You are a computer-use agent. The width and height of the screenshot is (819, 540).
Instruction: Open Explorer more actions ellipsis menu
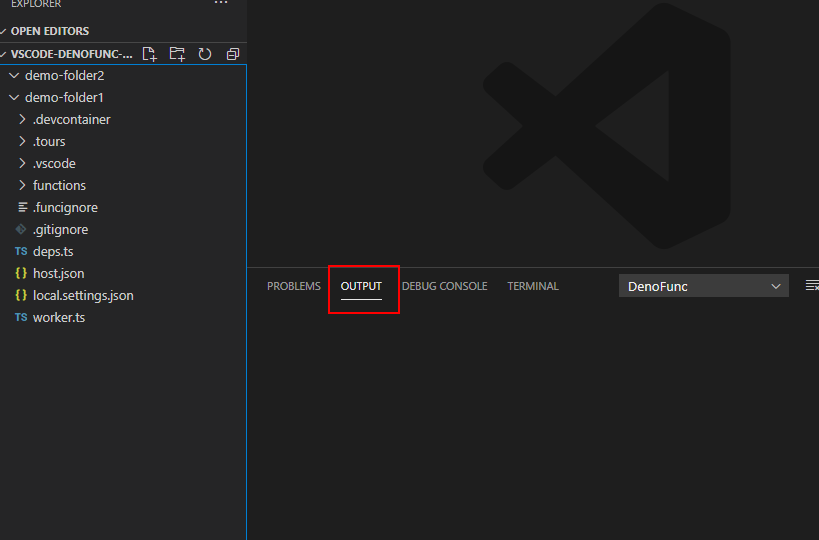[x=221, y=3]
